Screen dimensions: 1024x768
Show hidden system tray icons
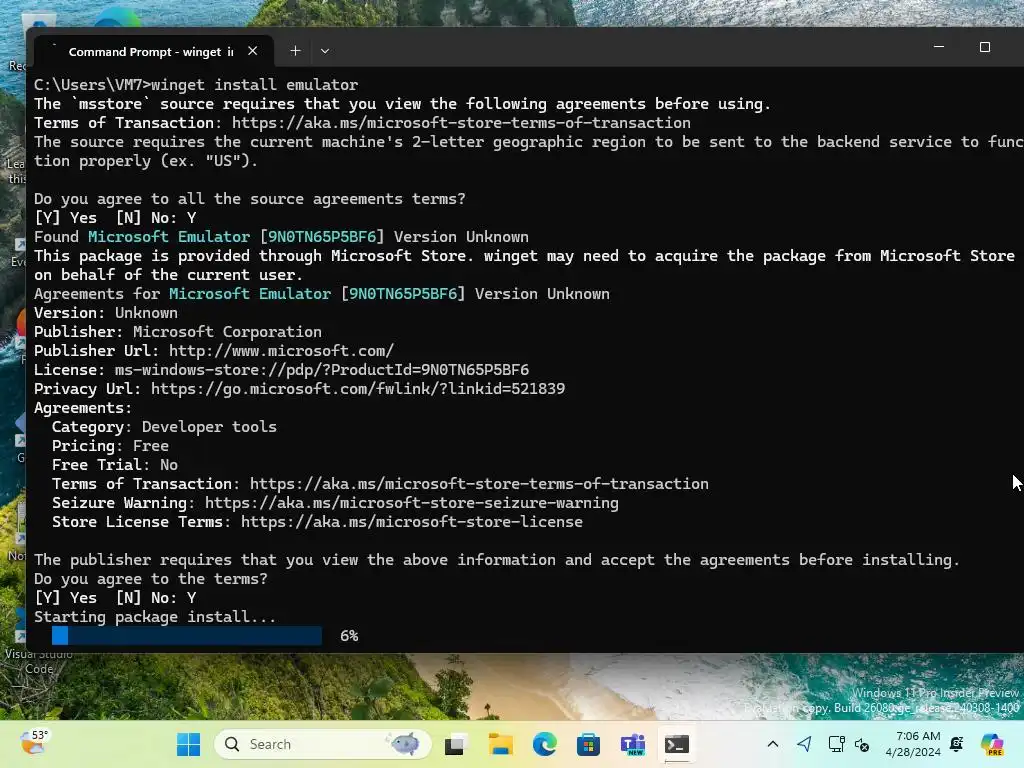pos(773,744)
